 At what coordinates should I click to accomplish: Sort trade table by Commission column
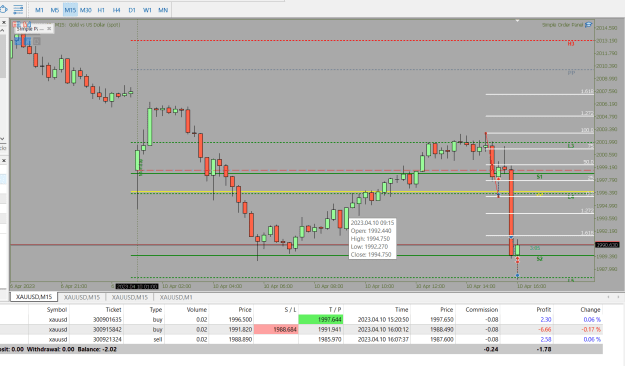point(482,309)
